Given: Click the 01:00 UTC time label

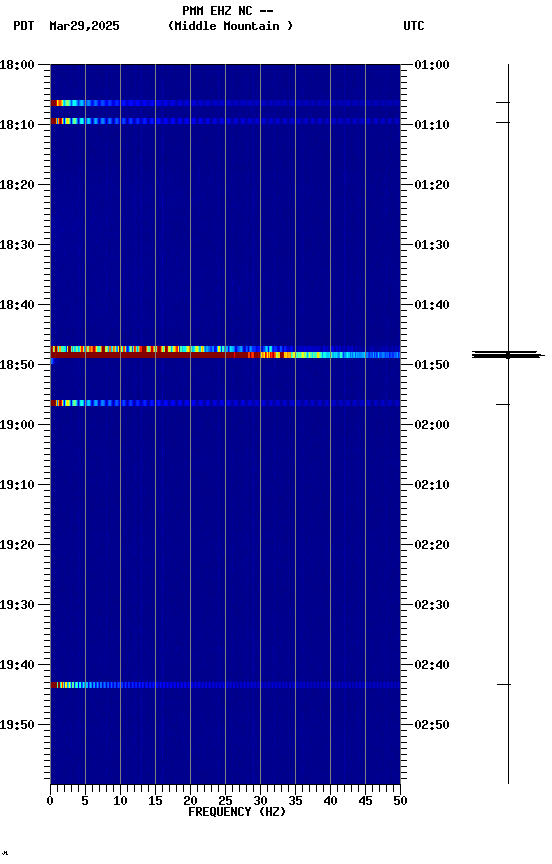Looking at the screenshot, I should point(432,65).
